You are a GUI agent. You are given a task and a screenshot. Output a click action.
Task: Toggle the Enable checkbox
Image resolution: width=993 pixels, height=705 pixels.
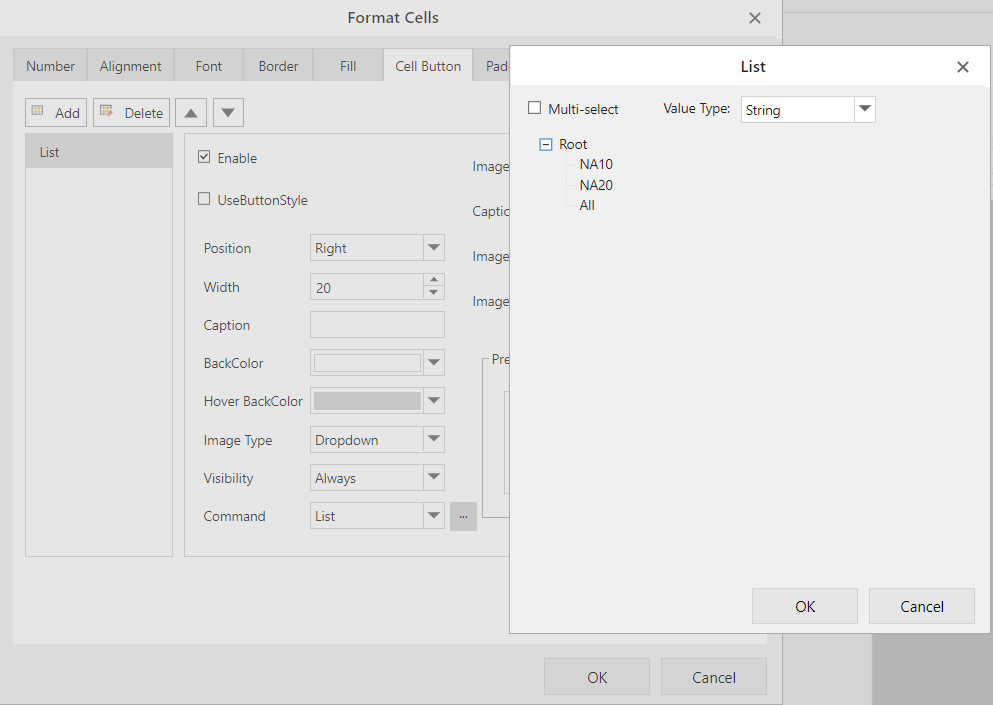click(205, 158)
